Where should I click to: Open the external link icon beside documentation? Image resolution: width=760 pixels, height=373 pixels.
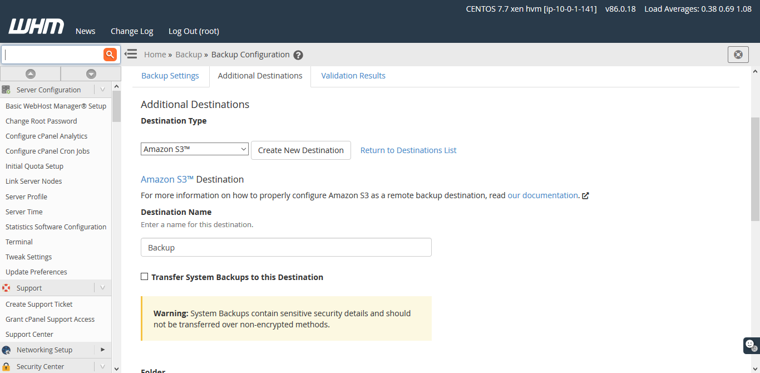tap(585, 196)
